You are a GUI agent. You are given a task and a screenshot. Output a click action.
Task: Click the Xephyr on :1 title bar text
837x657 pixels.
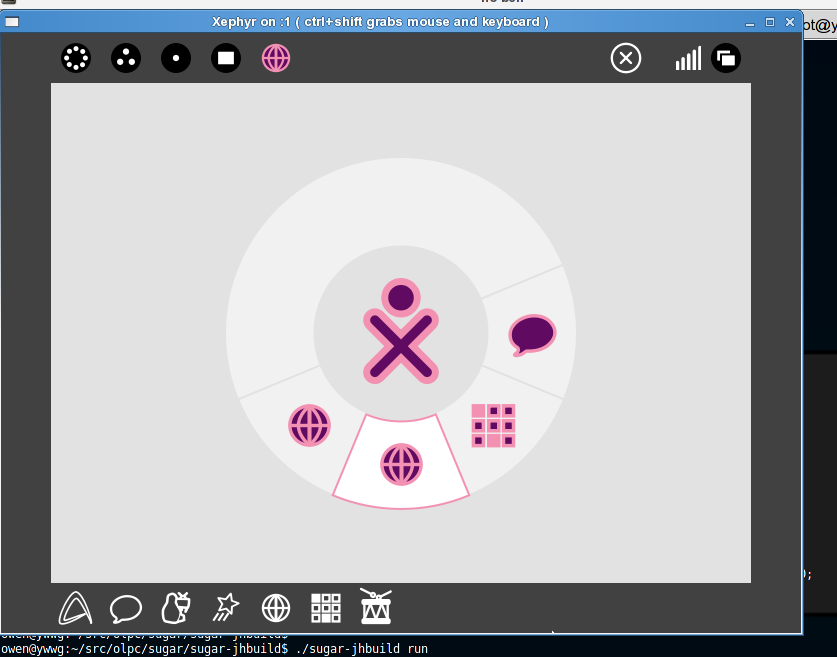click(x=380, y=22)
